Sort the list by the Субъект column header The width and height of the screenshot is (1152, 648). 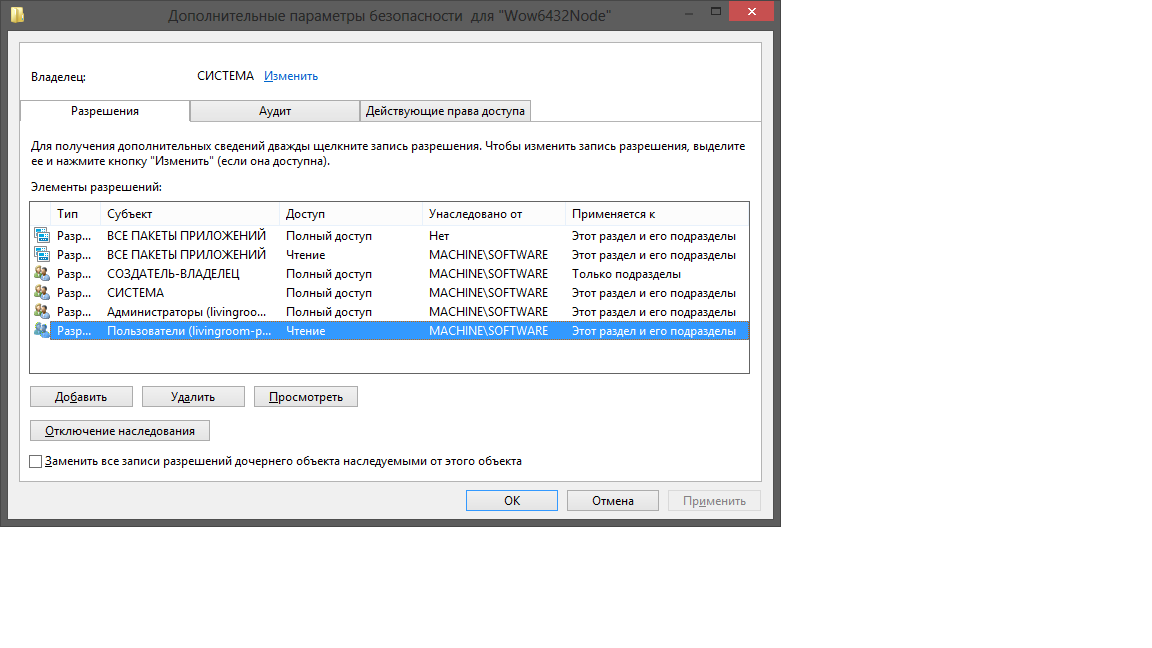(x=189, y=214)
